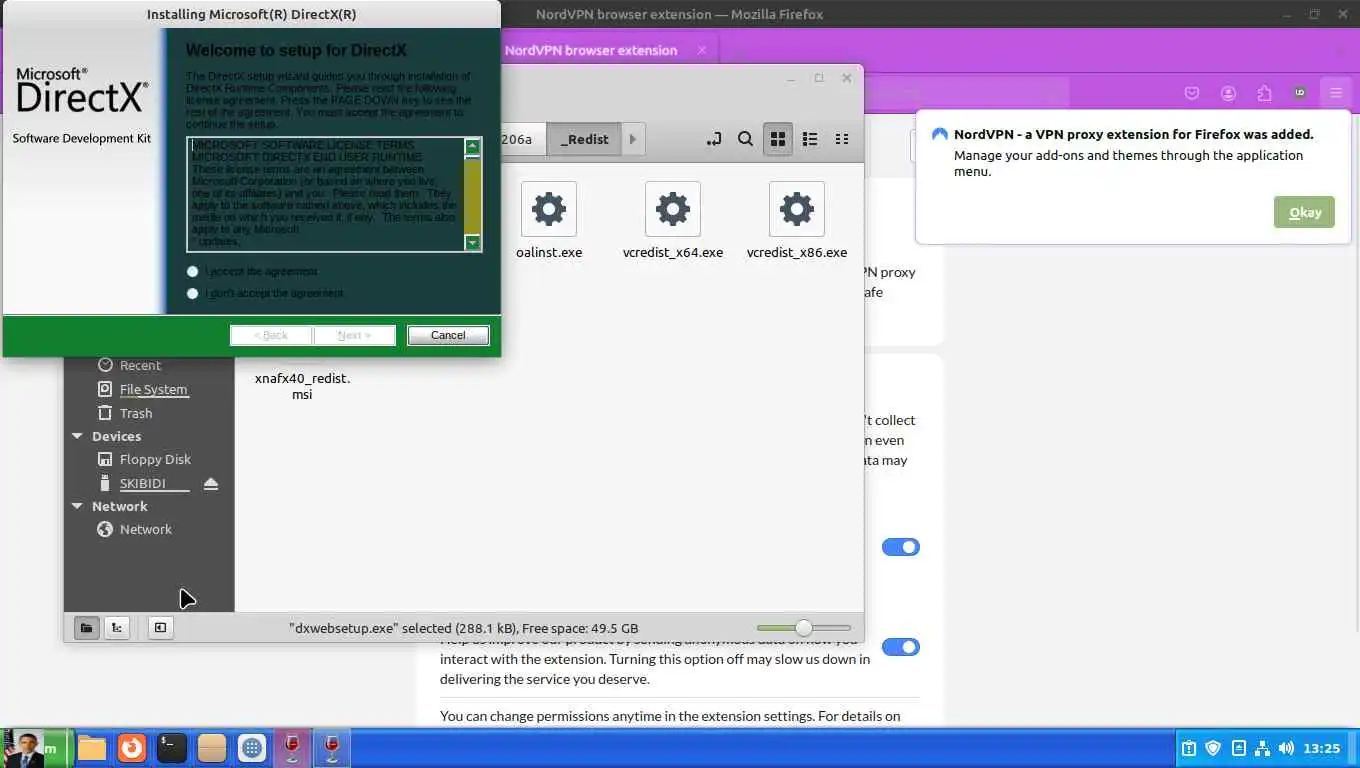Click Okay in the NordVPN notification

pos(1305,212)
